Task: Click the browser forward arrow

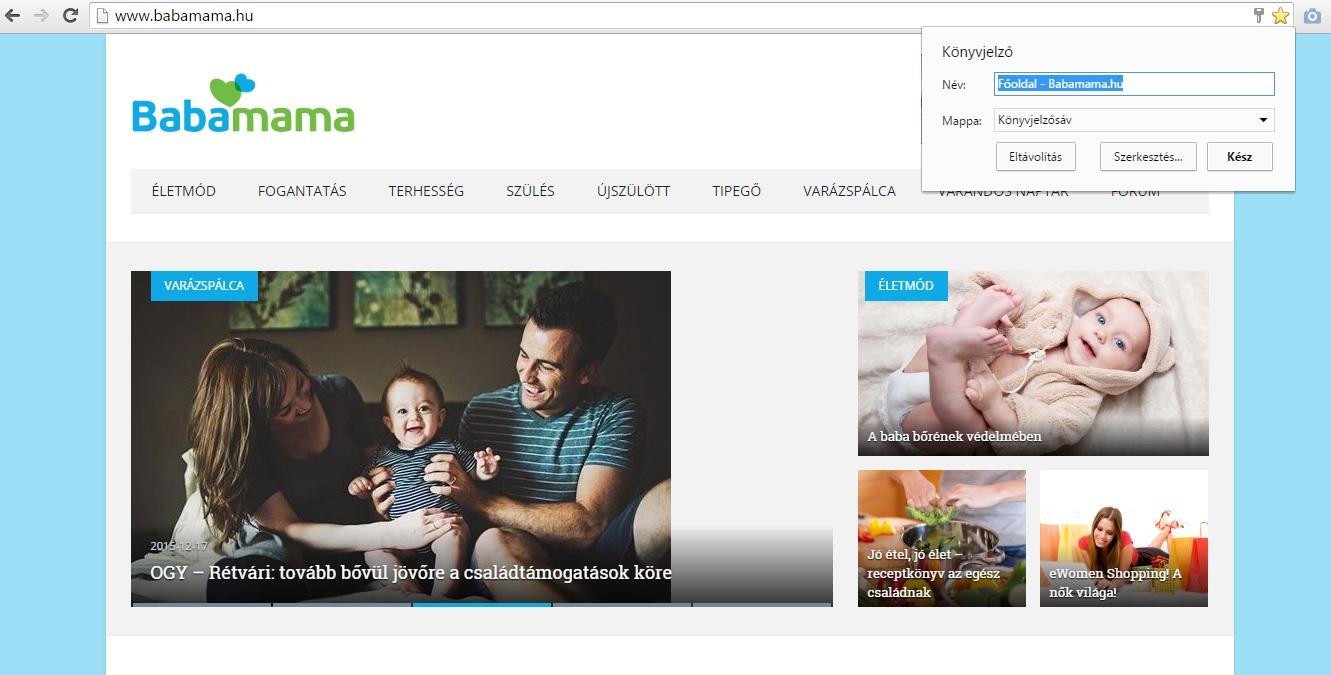Action: tap(41, 15)
